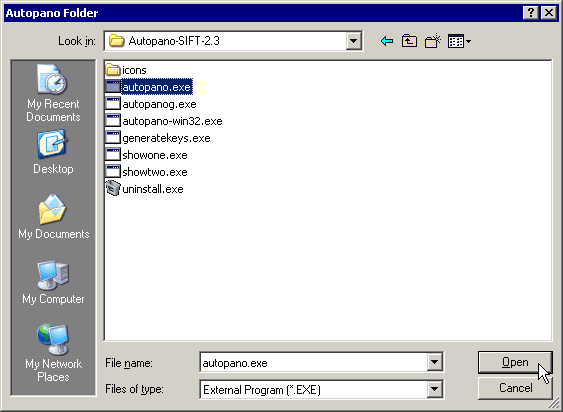Select the generatekeys.exe file name
563x412 pixels.
[x=166, y=138]
